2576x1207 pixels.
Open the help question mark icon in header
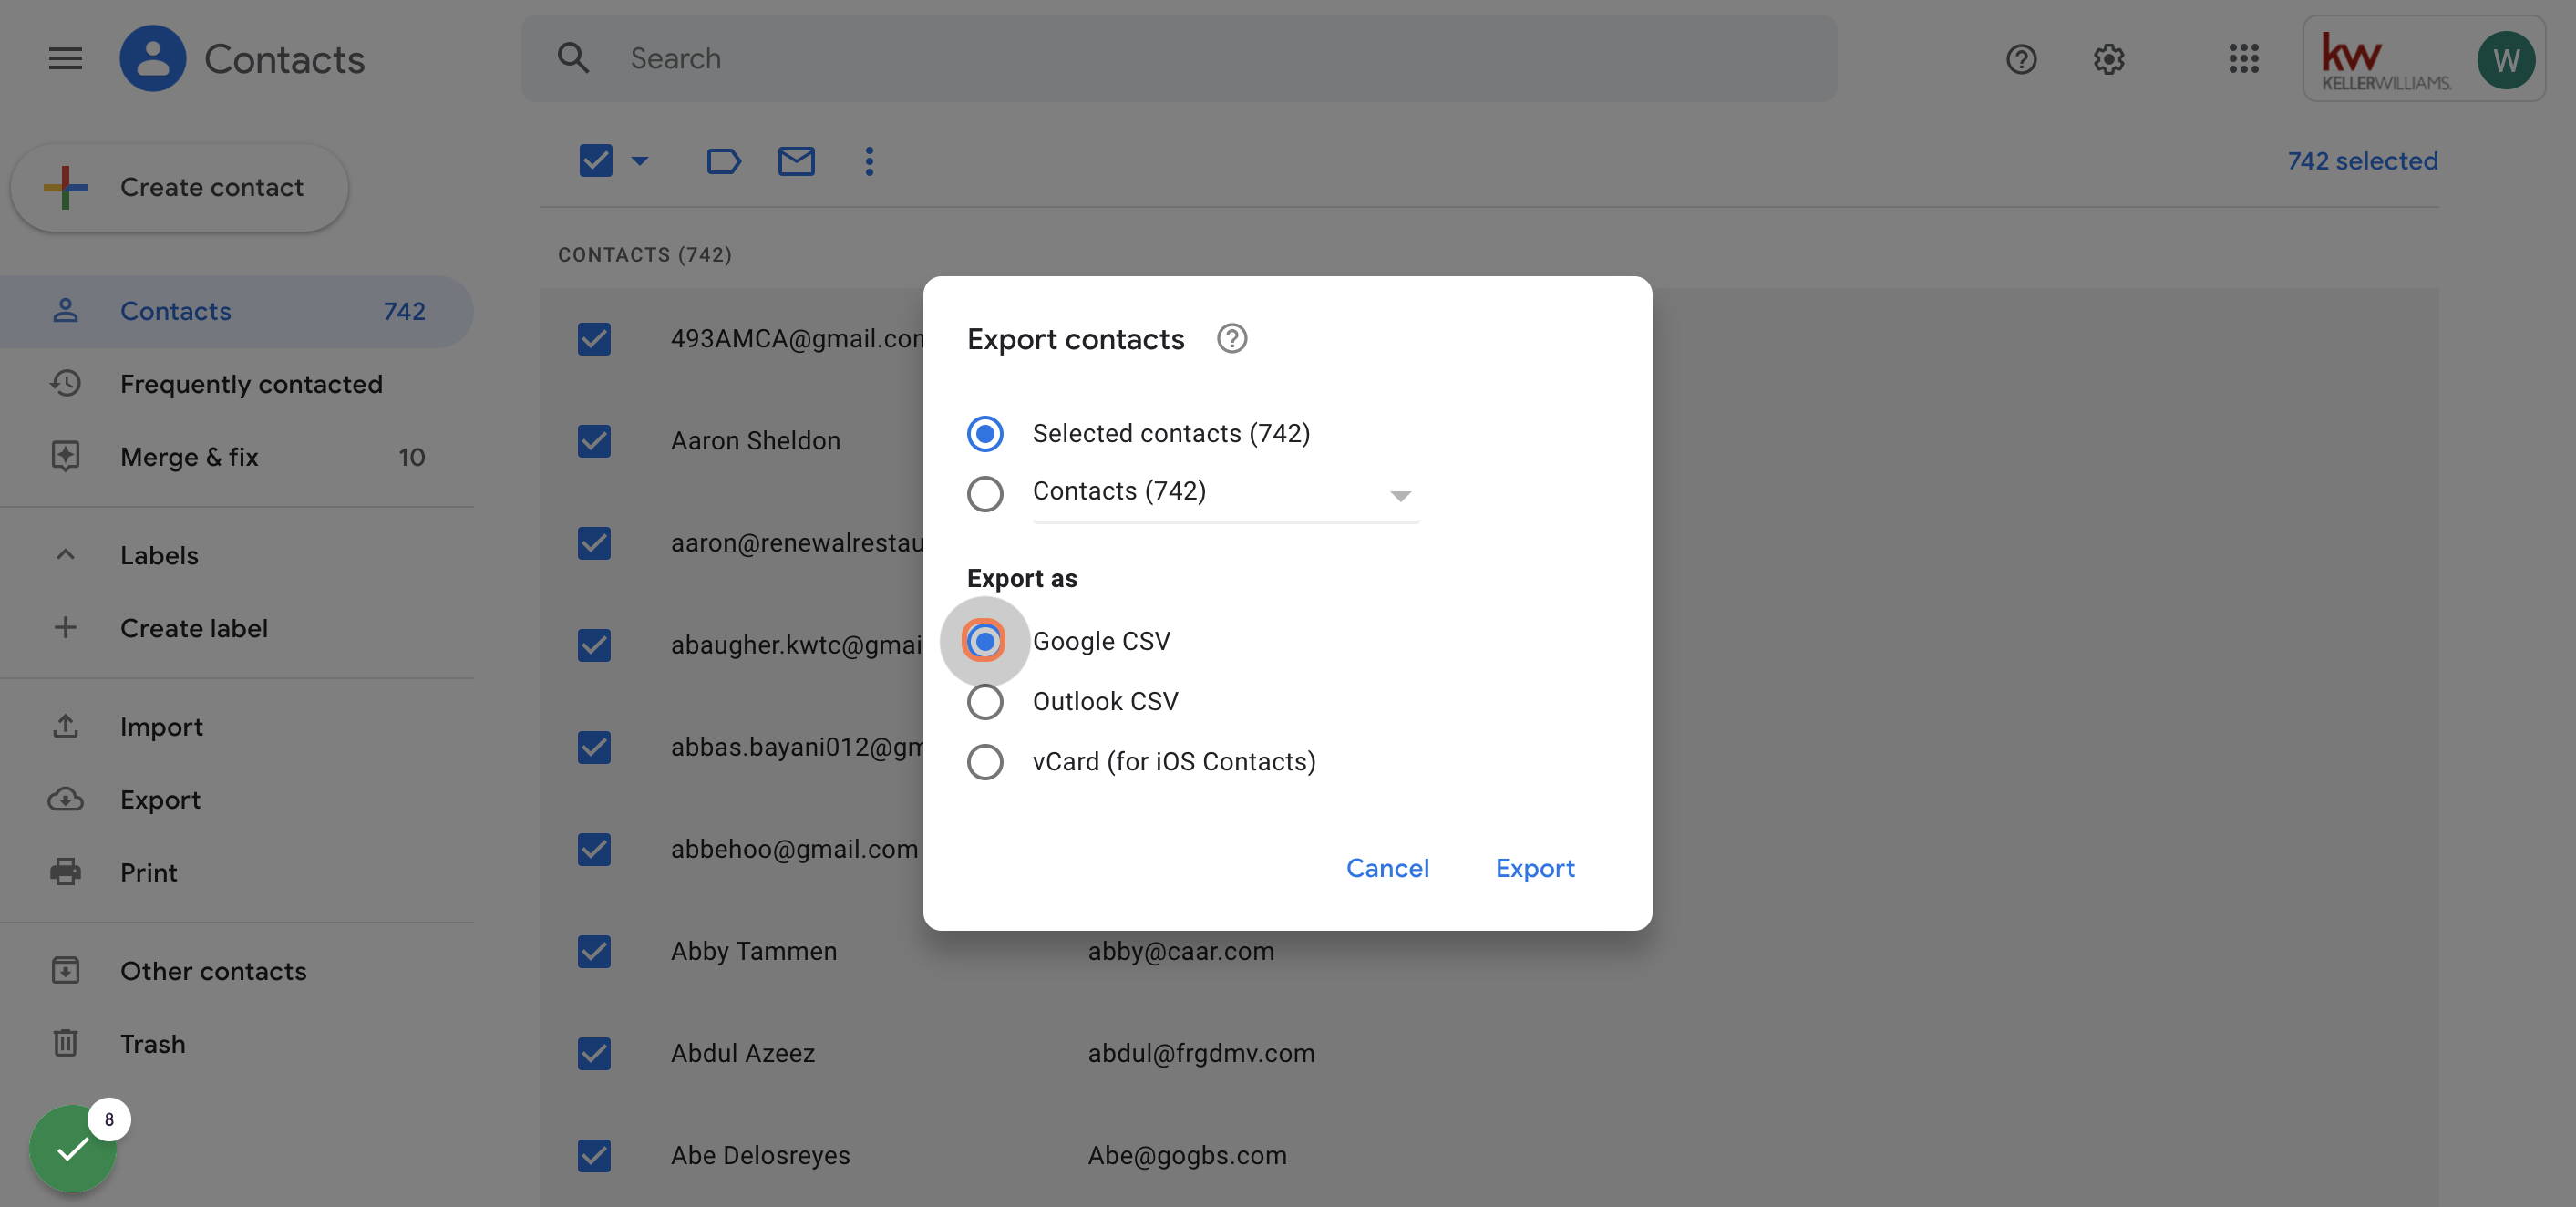tap(2021, 59)
